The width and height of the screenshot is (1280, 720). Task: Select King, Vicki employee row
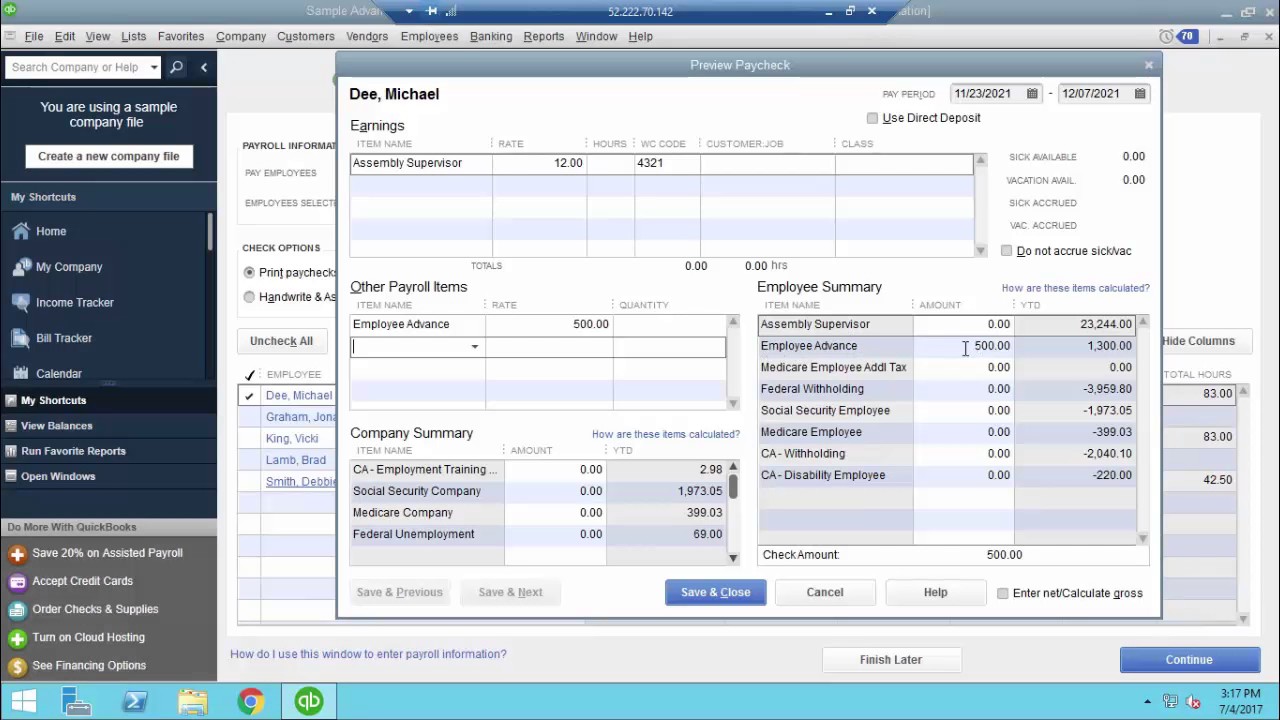pyautogui.click(x=292, y=439)
